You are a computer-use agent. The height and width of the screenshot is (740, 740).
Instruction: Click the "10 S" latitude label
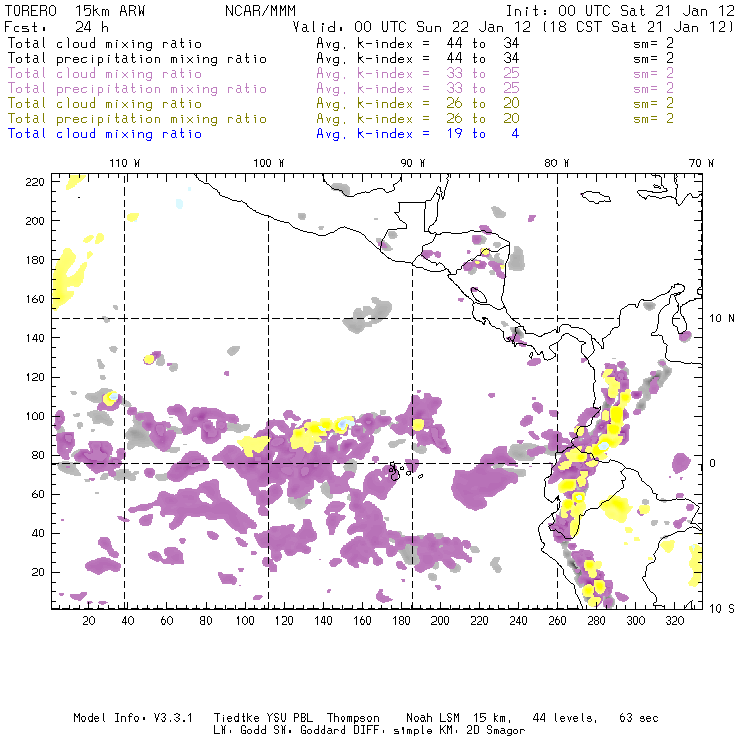(722, 609)
